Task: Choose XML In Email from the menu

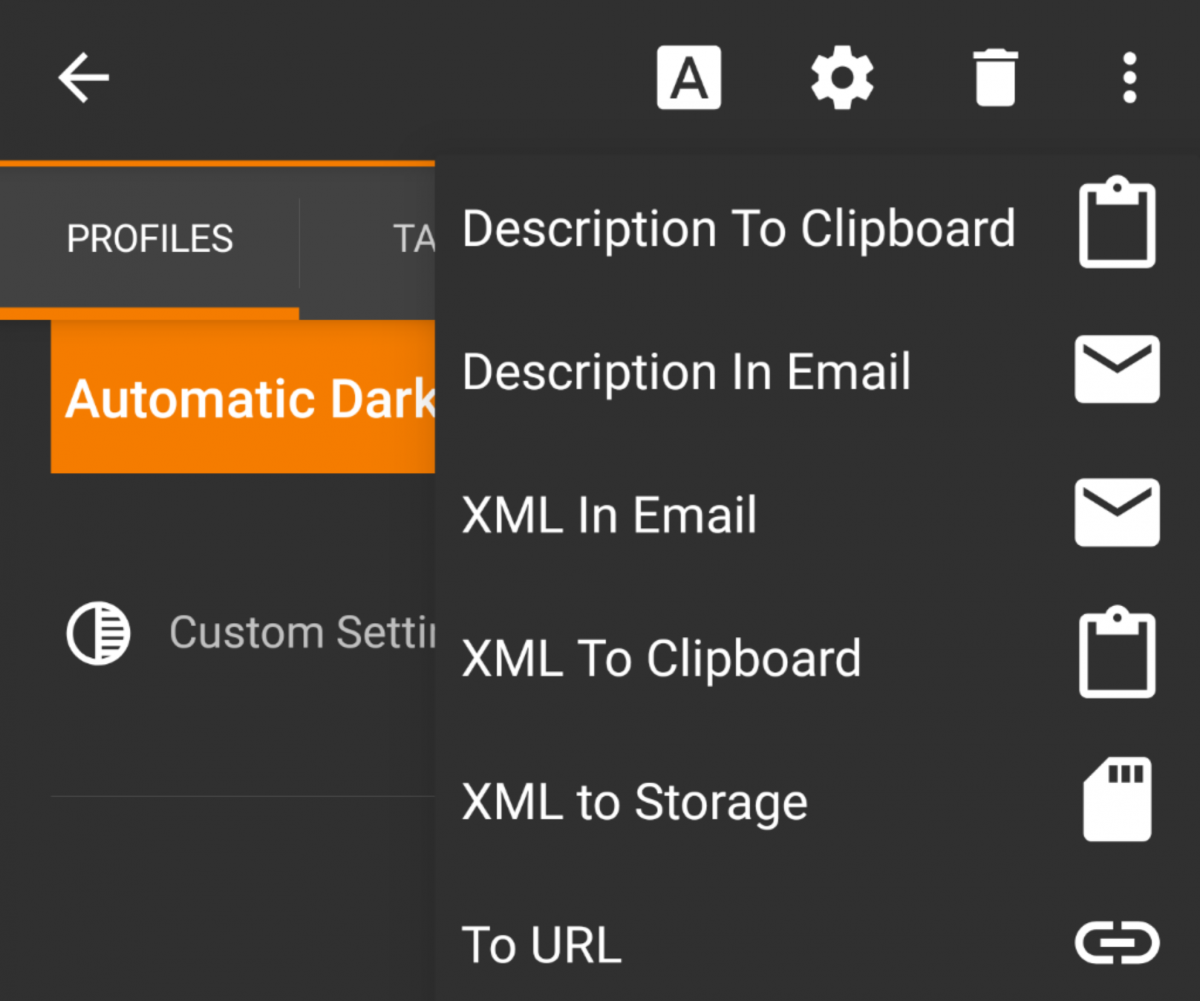Action: tap(608, 514)
